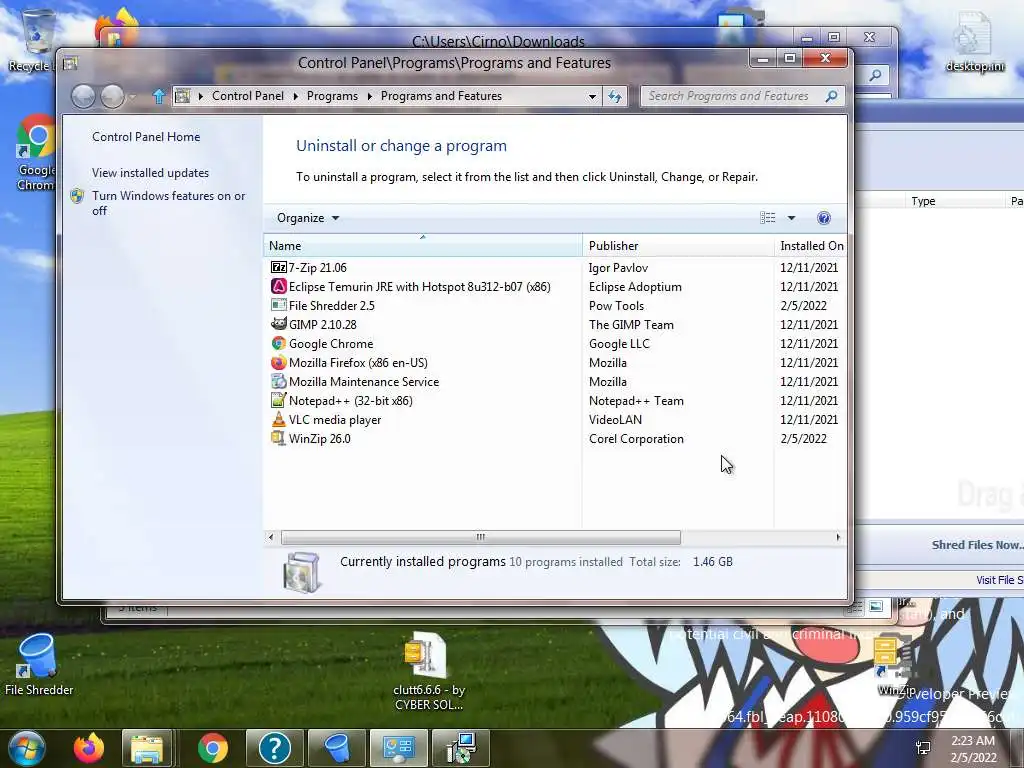The height and width of the screenshot is (768, 1024).
Task: Select the Corel Corporation publisher cell
Action: point(636,438)
